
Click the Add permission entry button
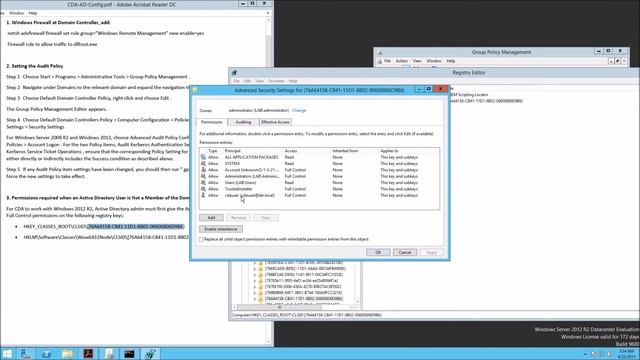[211, 218]
